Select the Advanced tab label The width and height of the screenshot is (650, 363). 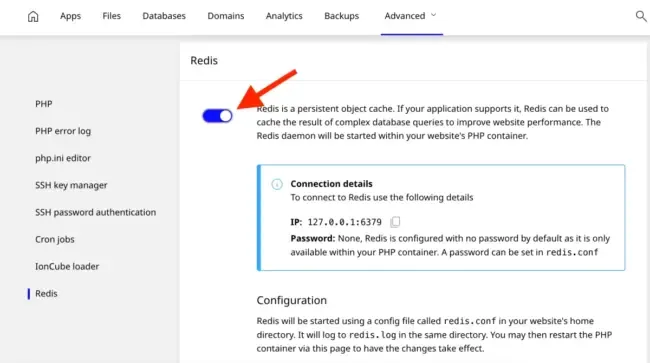point(405,16)
